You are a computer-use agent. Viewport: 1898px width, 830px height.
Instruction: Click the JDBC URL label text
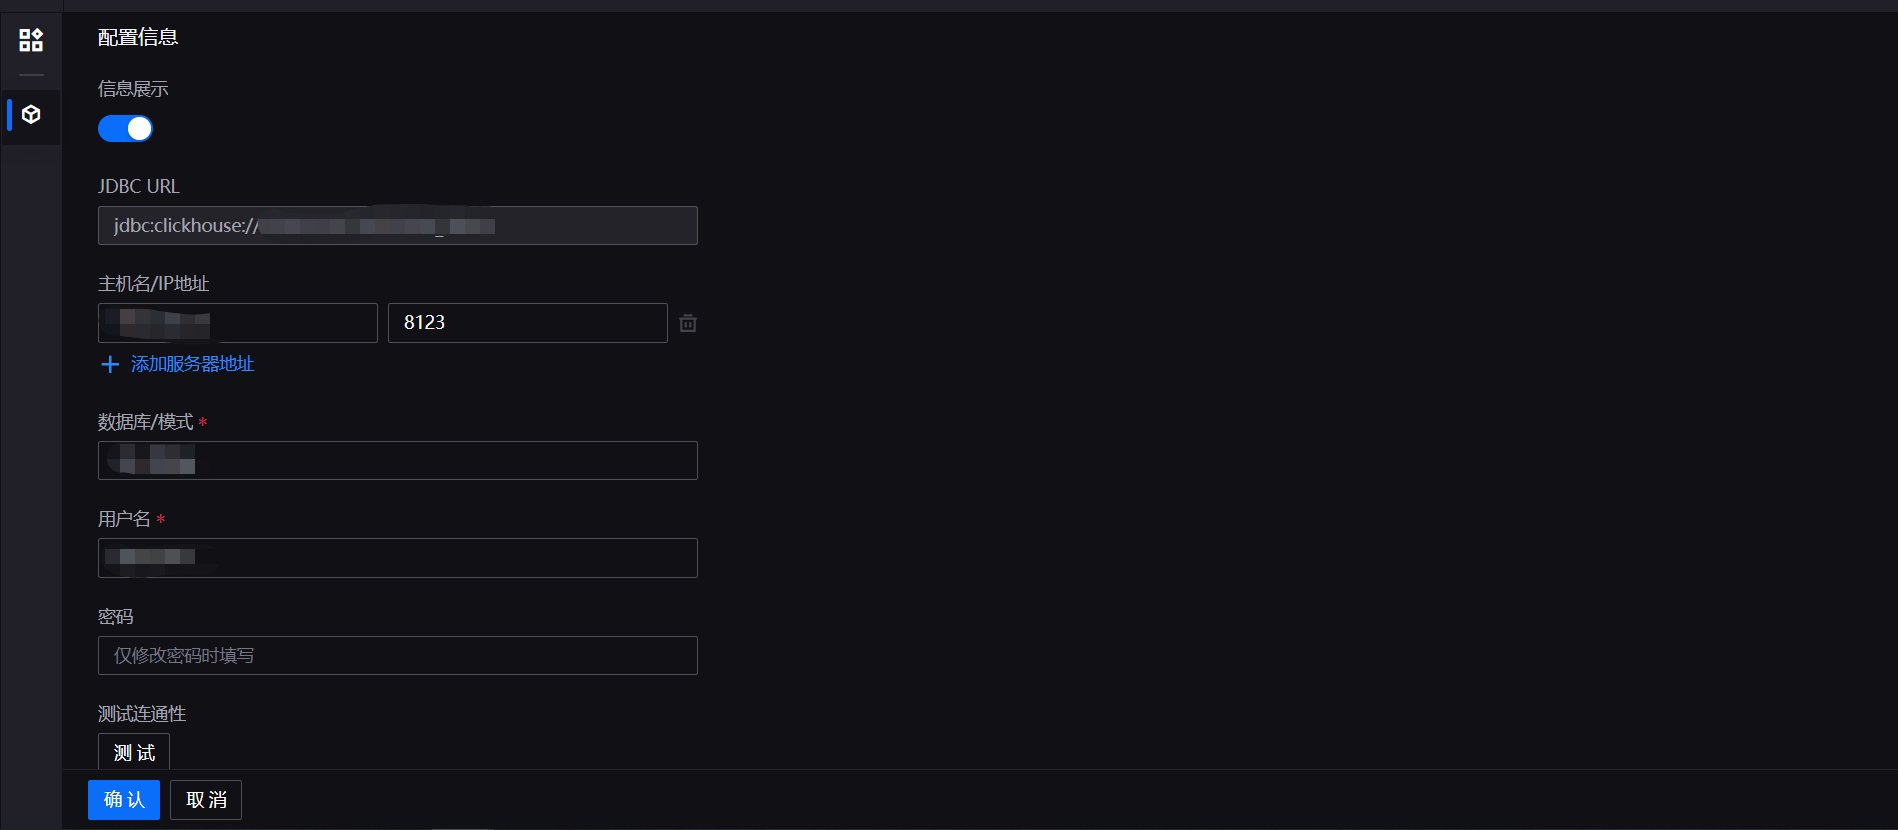tap(139, 187)
